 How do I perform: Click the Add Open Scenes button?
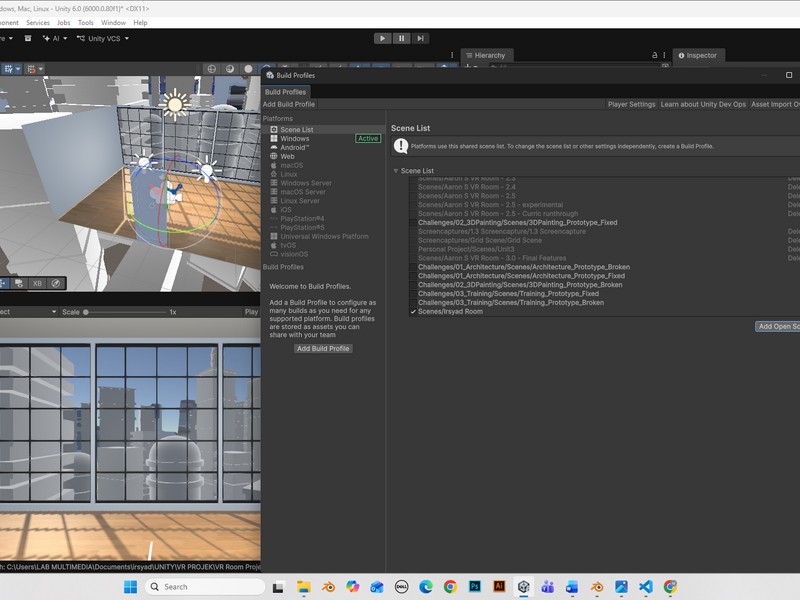(778, 327)
